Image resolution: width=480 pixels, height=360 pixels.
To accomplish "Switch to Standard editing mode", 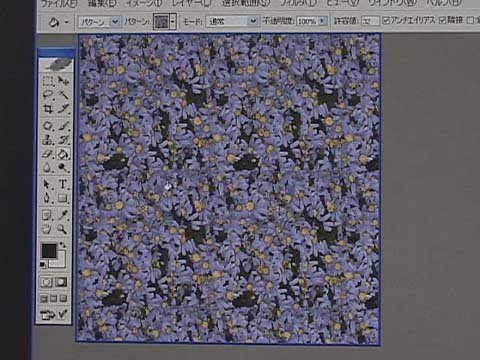I will (x=47, y=282).
